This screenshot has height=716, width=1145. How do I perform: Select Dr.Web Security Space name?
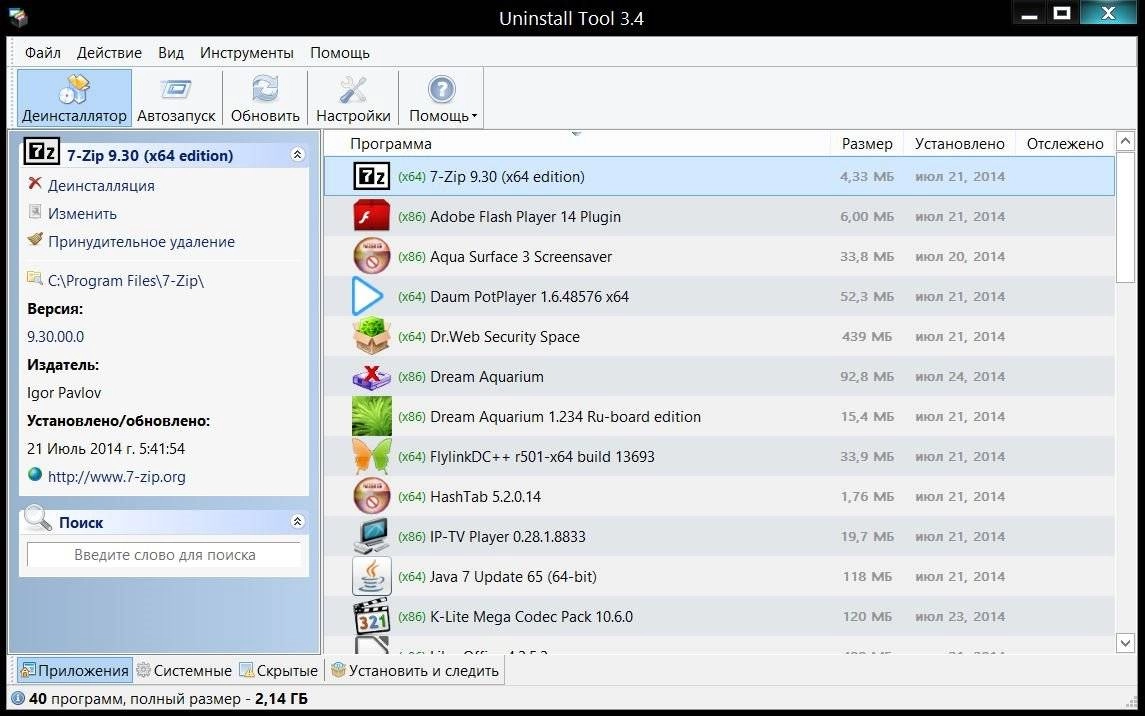click(505, 336)
